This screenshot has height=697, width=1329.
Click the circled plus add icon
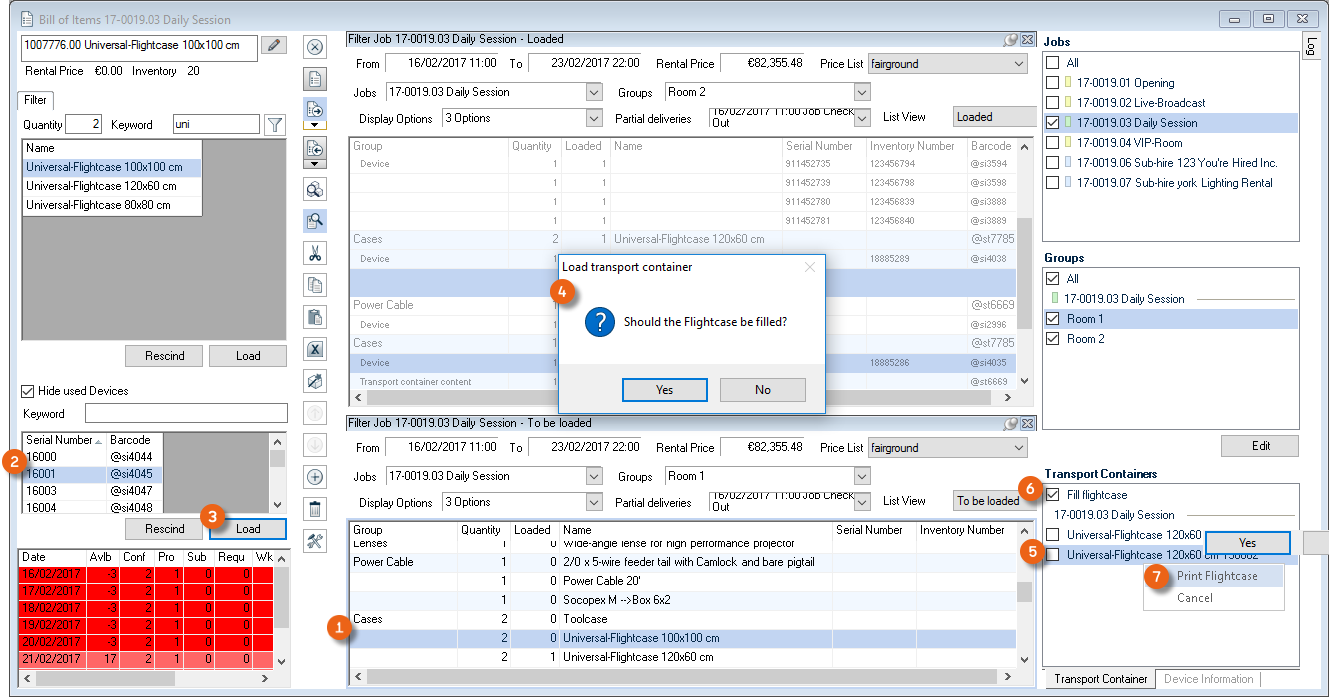pyautogui.click(x=314, y=477)
